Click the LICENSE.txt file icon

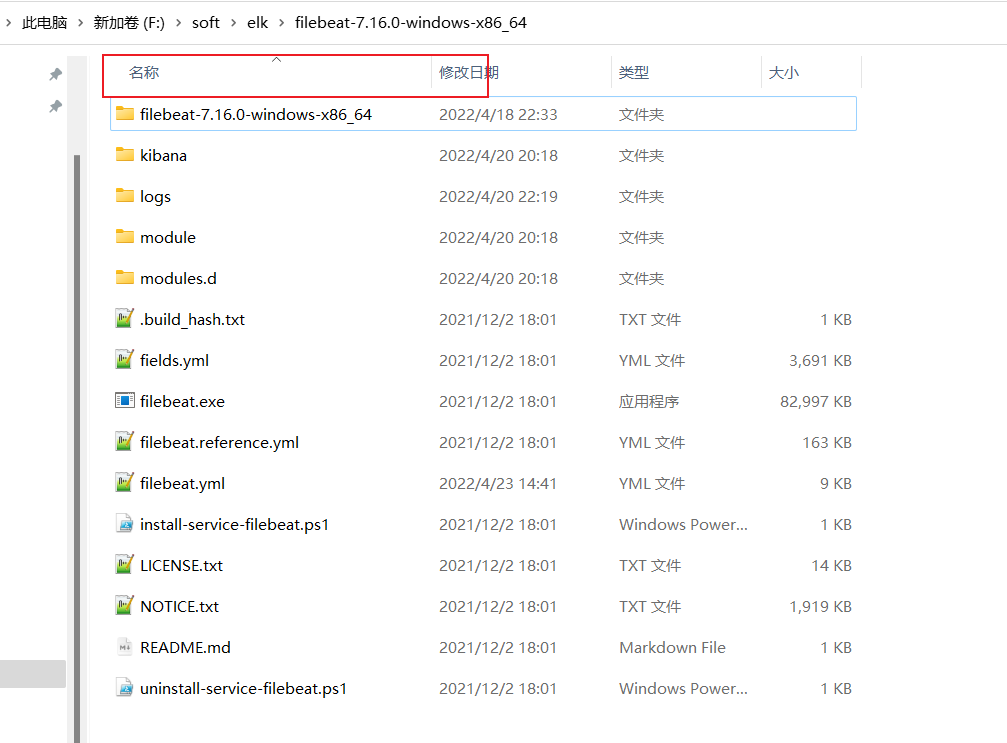click(x=125, y=565)
